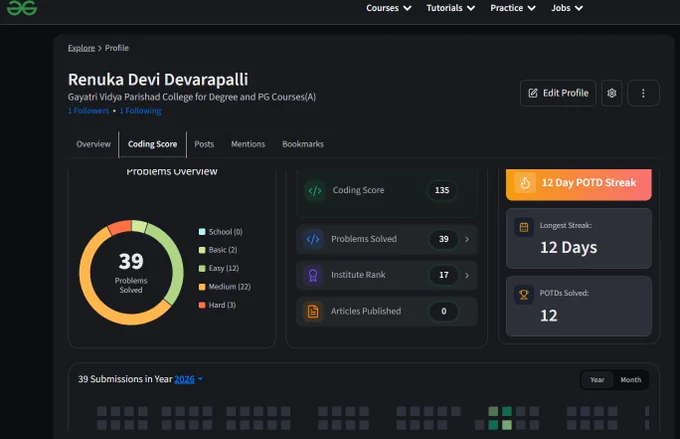Viewport: 680px width, 439px height.
Task: Click the 12 Day POTD Streak banner
Action: tap(579, 184)
